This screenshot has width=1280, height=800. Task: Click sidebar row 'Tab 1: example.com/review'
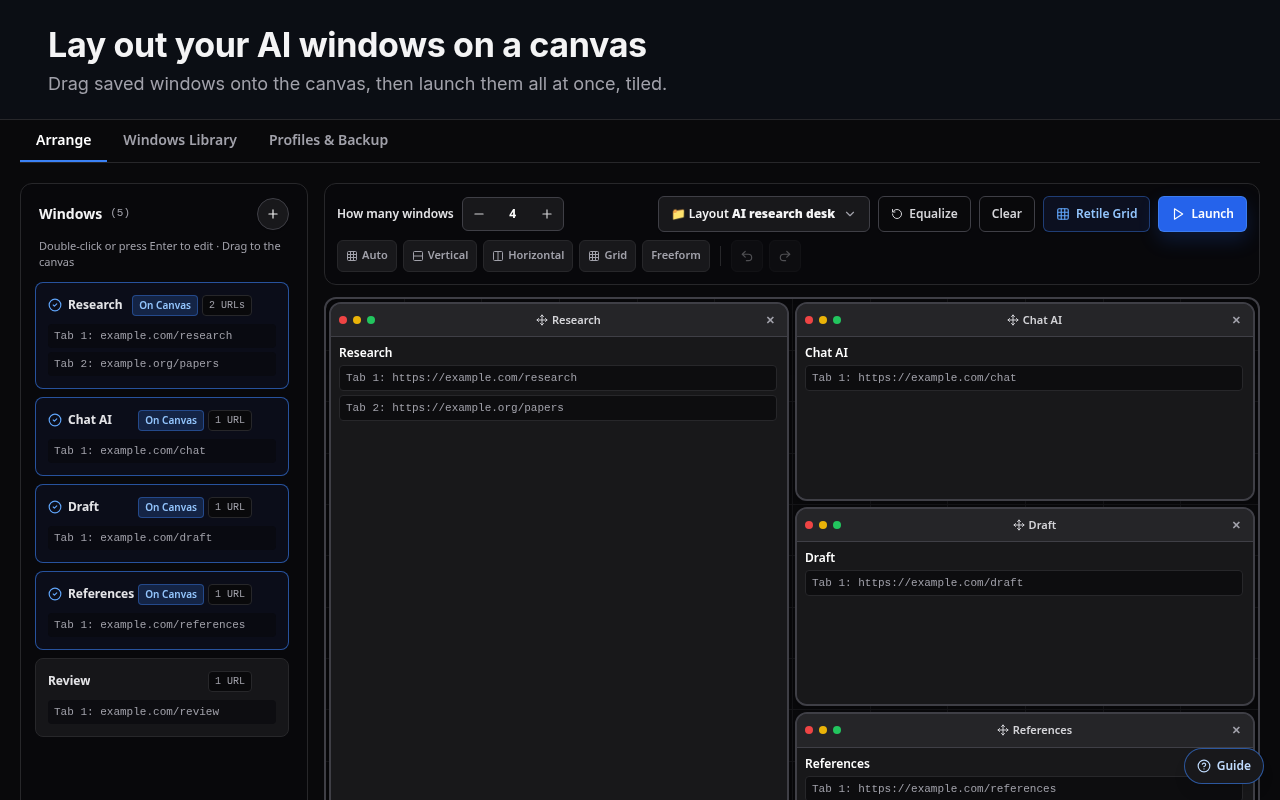[x=162, y=712]
